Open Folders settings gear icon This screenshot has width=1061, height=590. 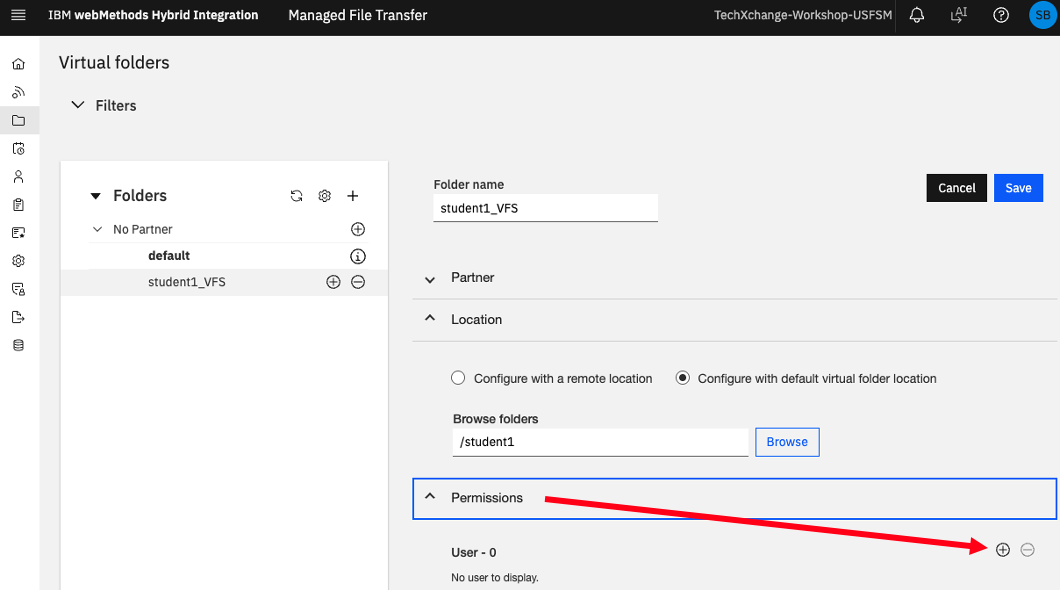[325, 196]
